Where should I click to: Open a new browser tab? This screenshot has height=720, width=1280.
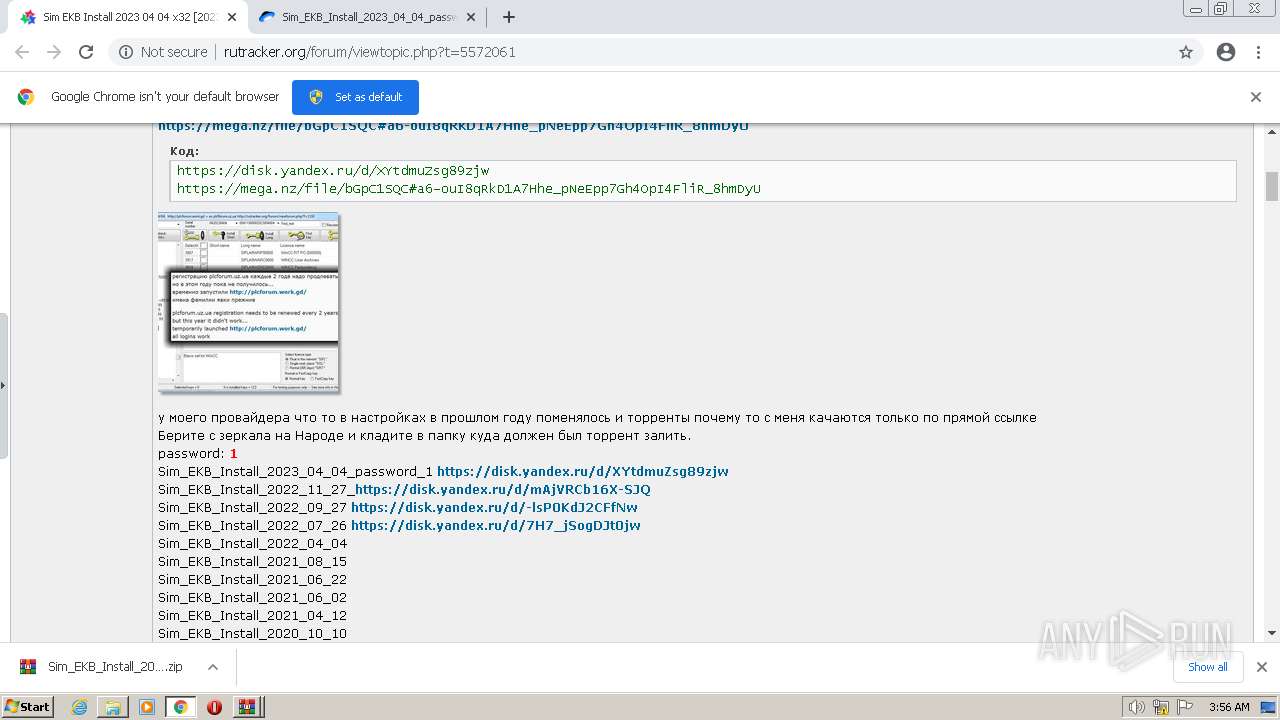pos(509,17)
